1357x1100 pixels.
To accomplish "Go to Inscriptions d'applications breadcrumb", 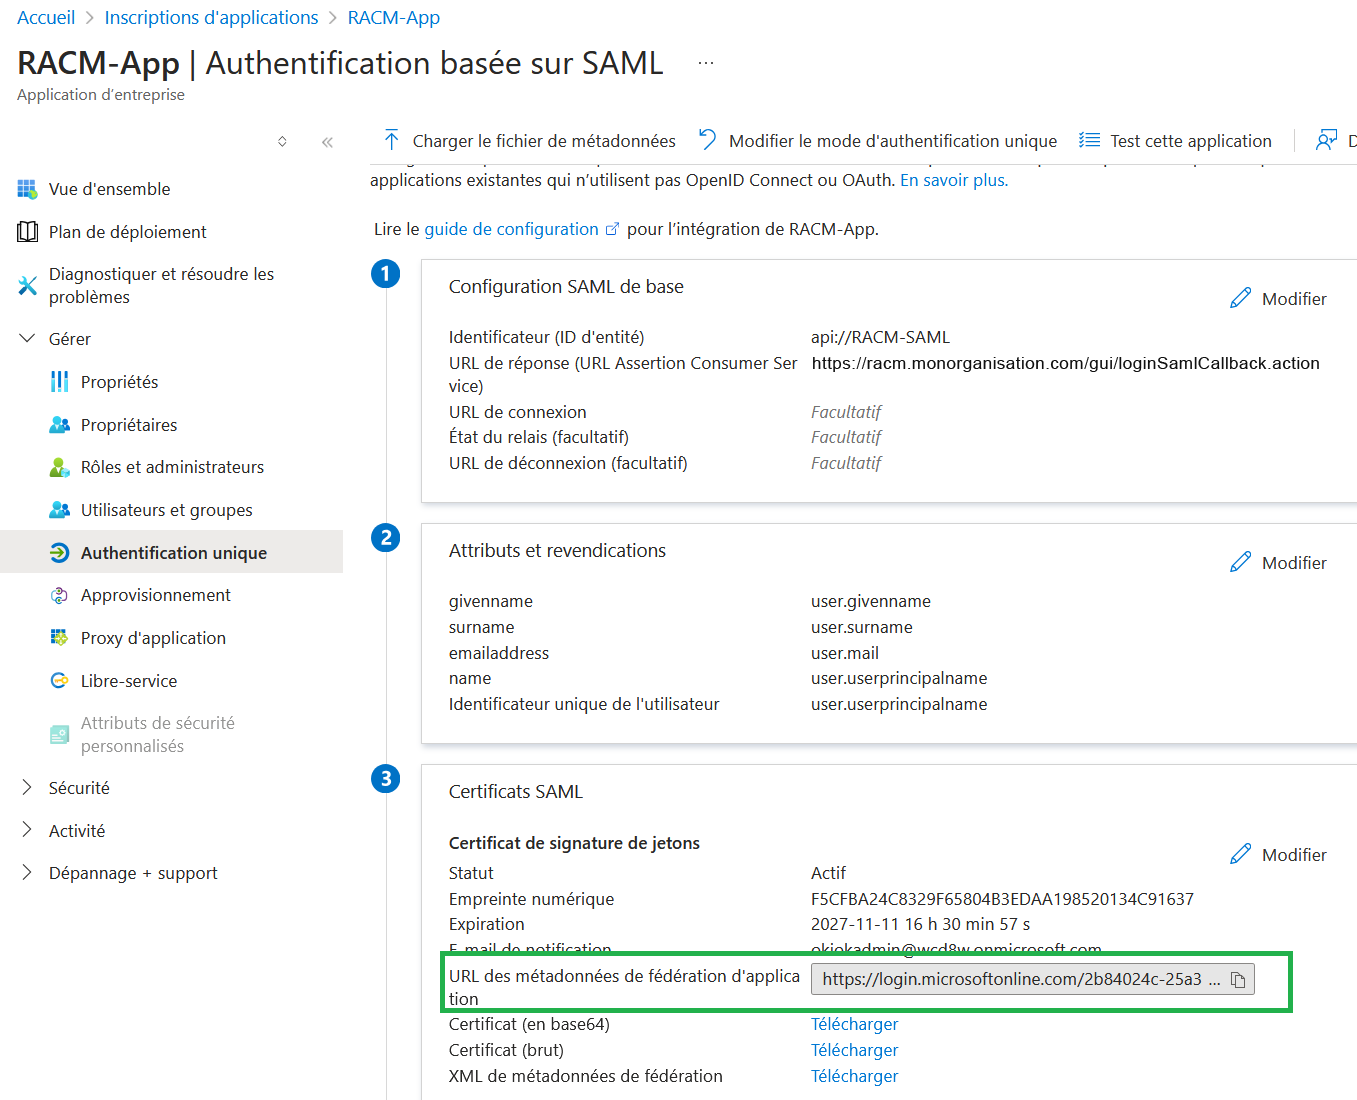I will pos(211,18).
